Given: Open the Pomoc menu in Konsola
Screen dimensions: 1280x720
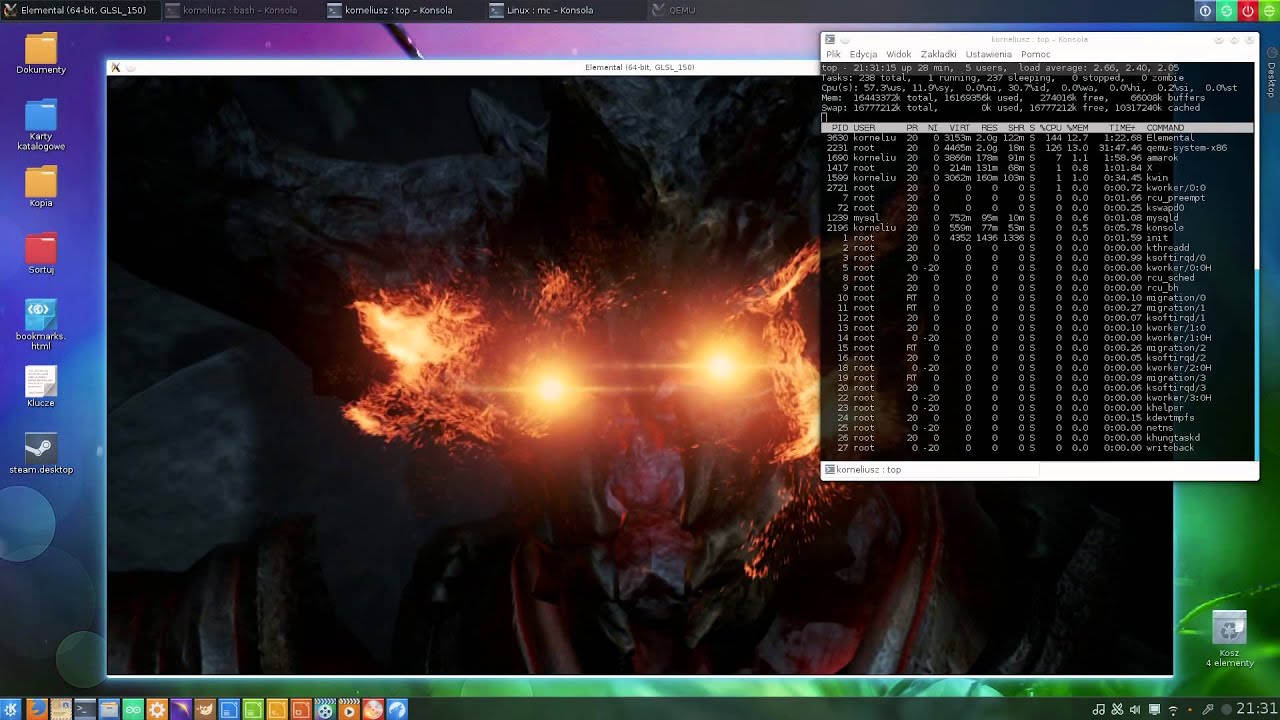Looking at the screenshot, I should point(1035,54).
